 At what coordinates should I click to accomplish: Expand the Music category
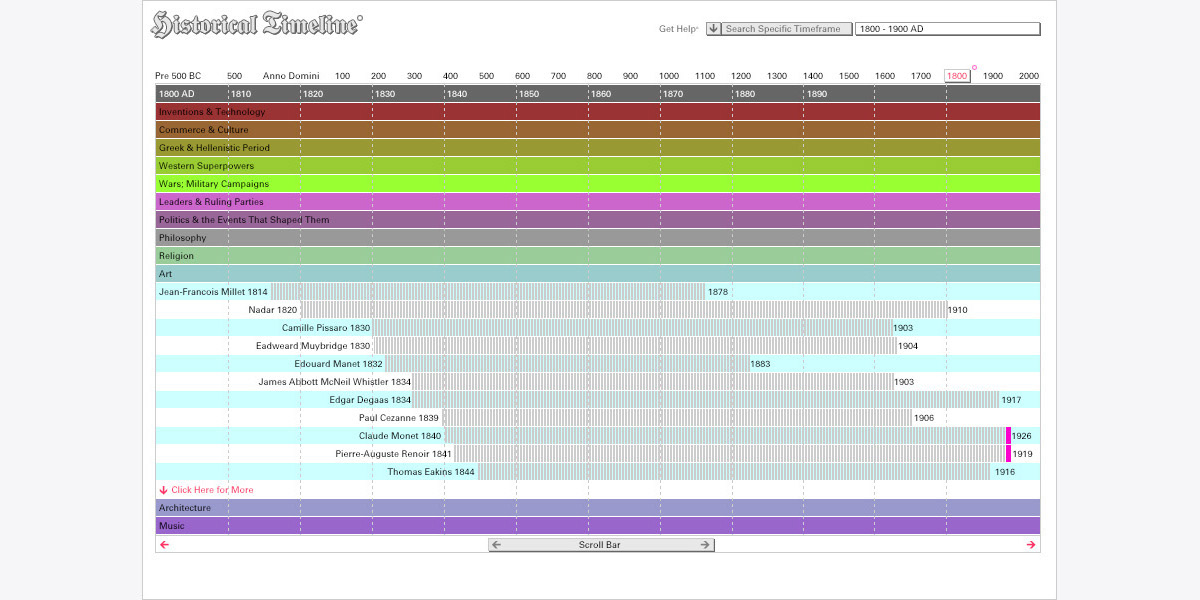coord(171,526)
